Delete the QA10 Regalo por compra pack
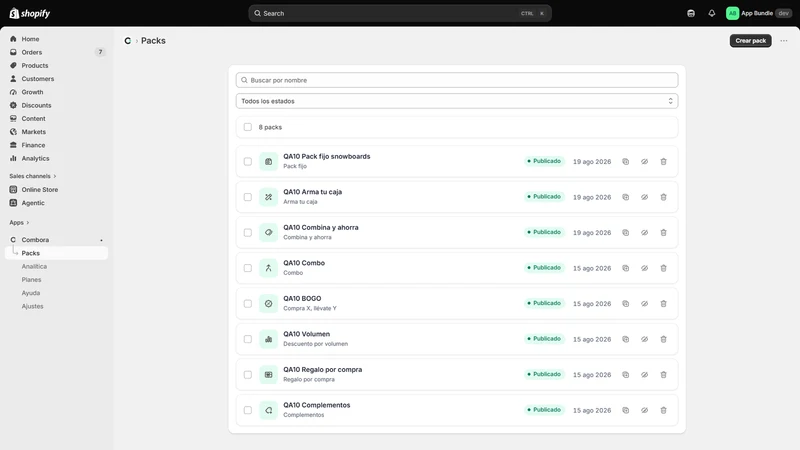800x450 pixels. click(663, 374)
